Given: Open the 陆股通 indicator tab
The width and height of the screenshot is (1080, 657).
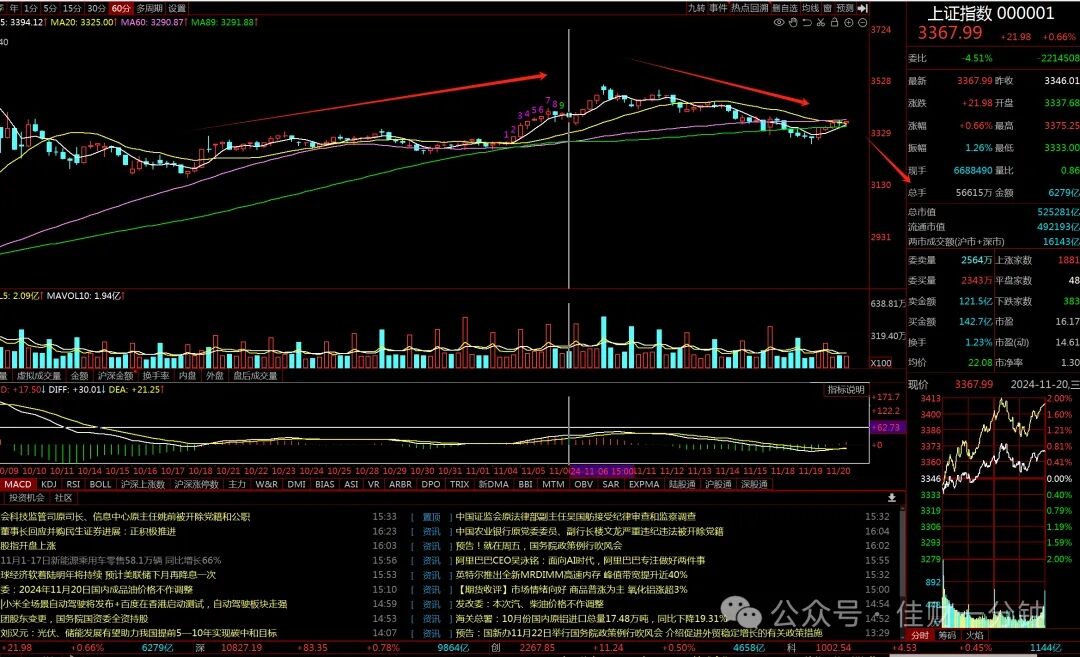Looking at the screenshot, I should pos(681,484).
